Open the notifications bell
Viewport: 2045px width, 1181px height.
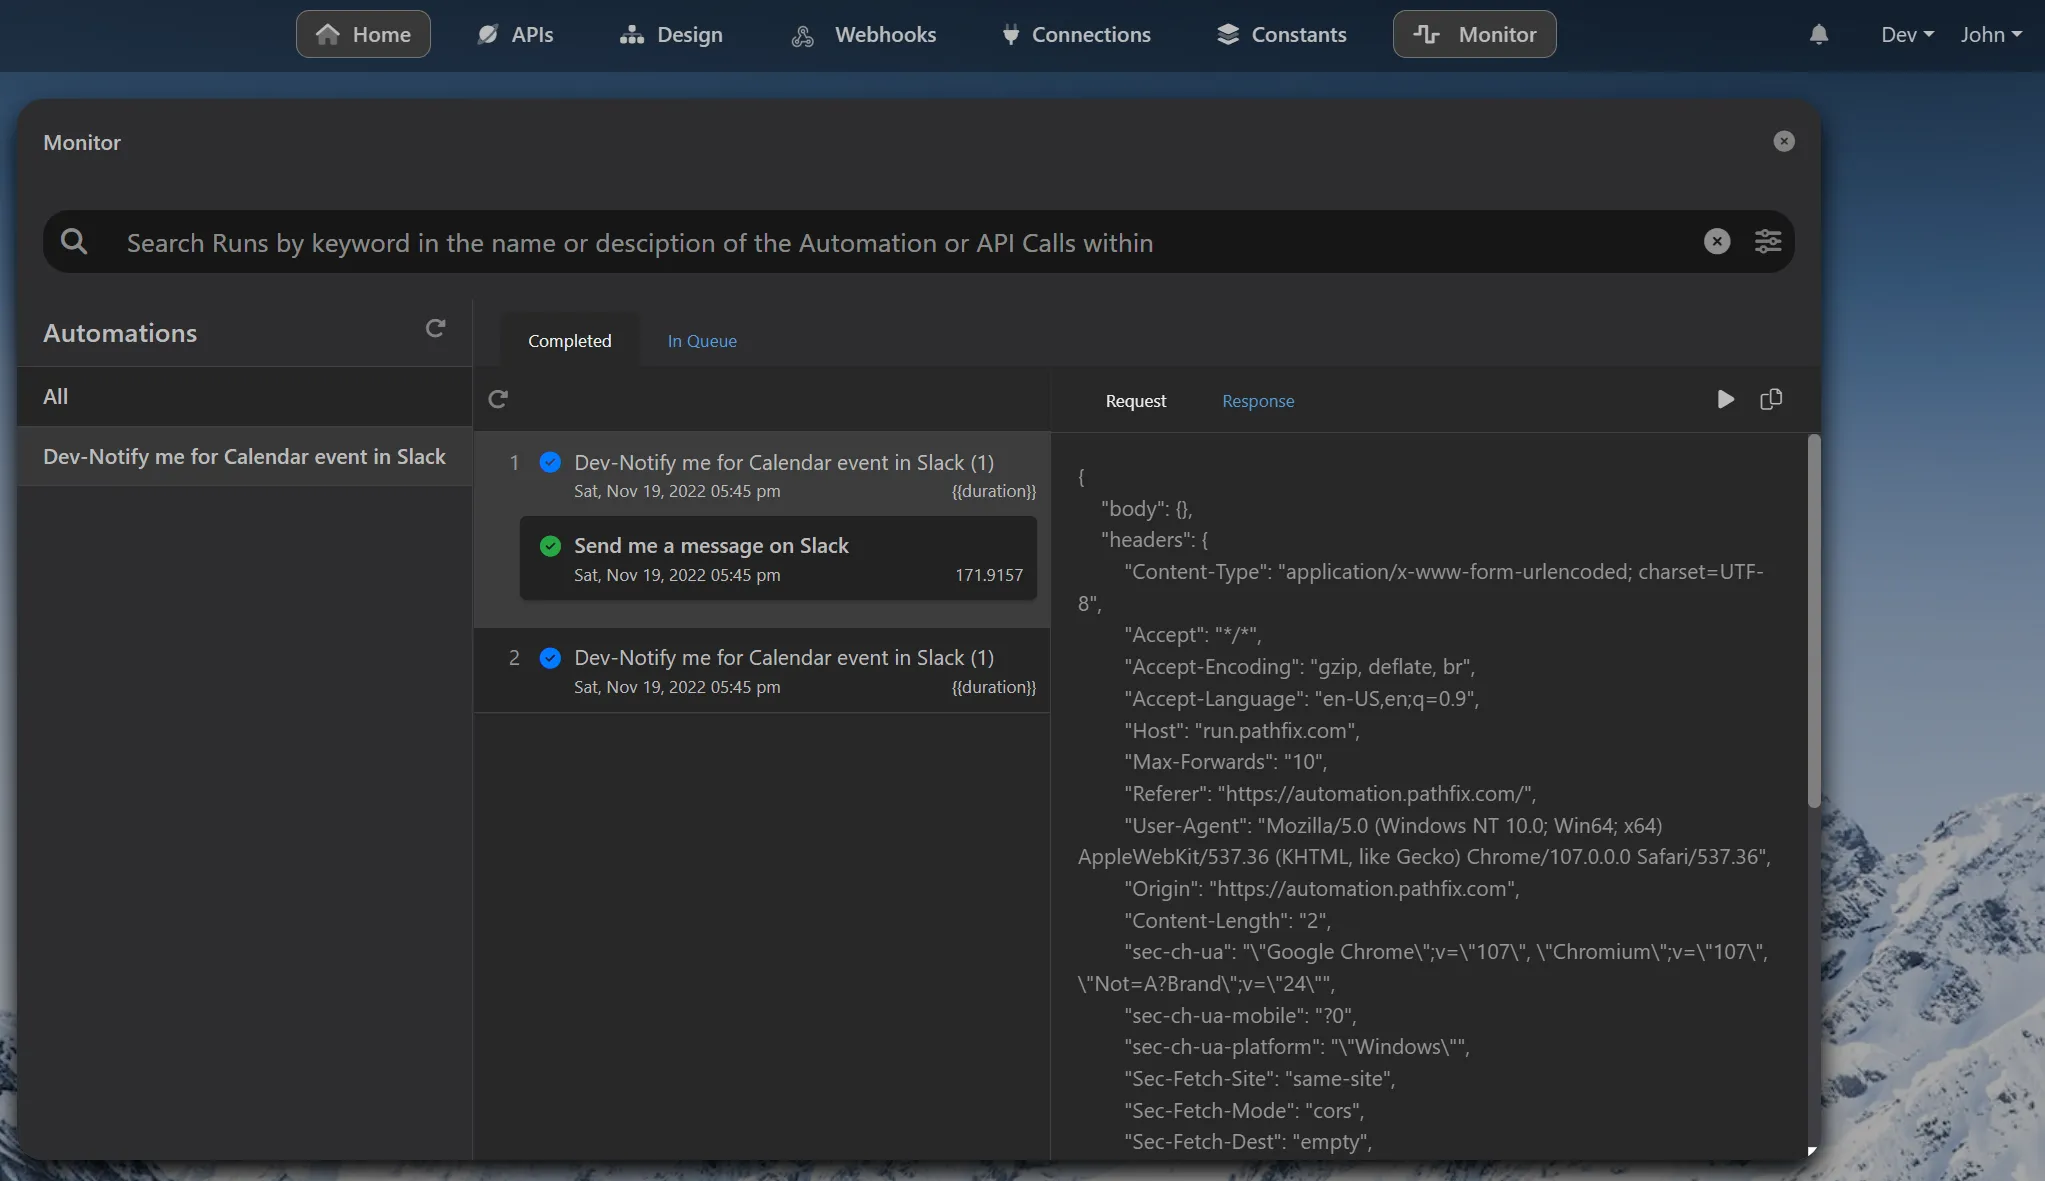pyautogui.click(x=1819, y=35)
